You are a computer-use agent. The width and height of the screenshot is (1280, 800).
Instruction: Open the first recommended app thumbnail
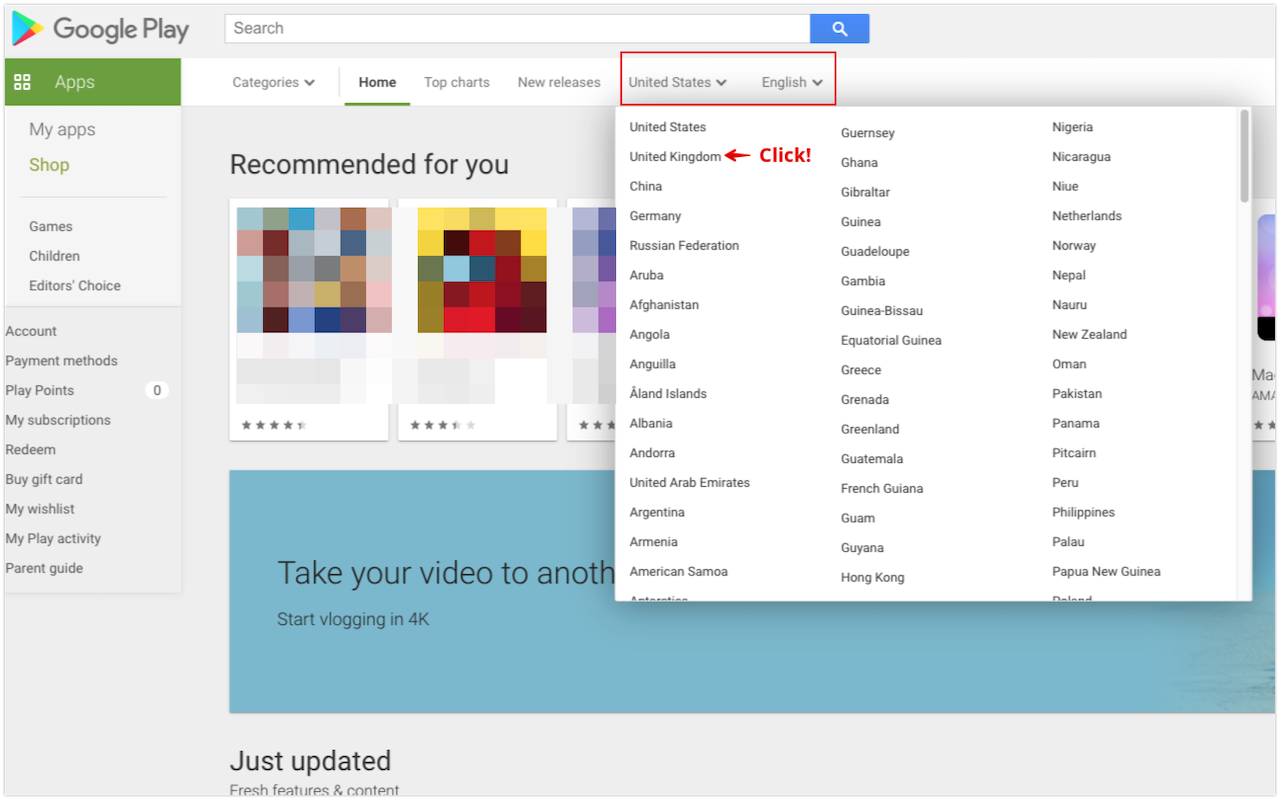click(x=314, y=270)
